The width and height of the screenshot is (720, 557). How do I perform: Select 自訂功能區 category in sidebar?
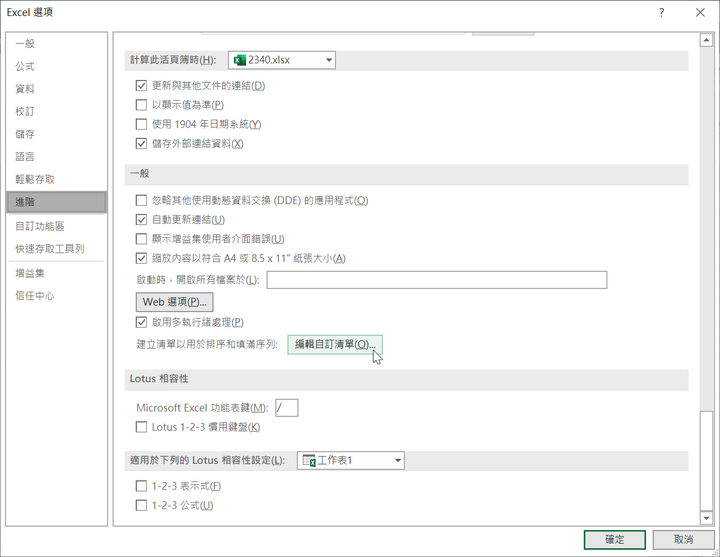pos(56,226)
